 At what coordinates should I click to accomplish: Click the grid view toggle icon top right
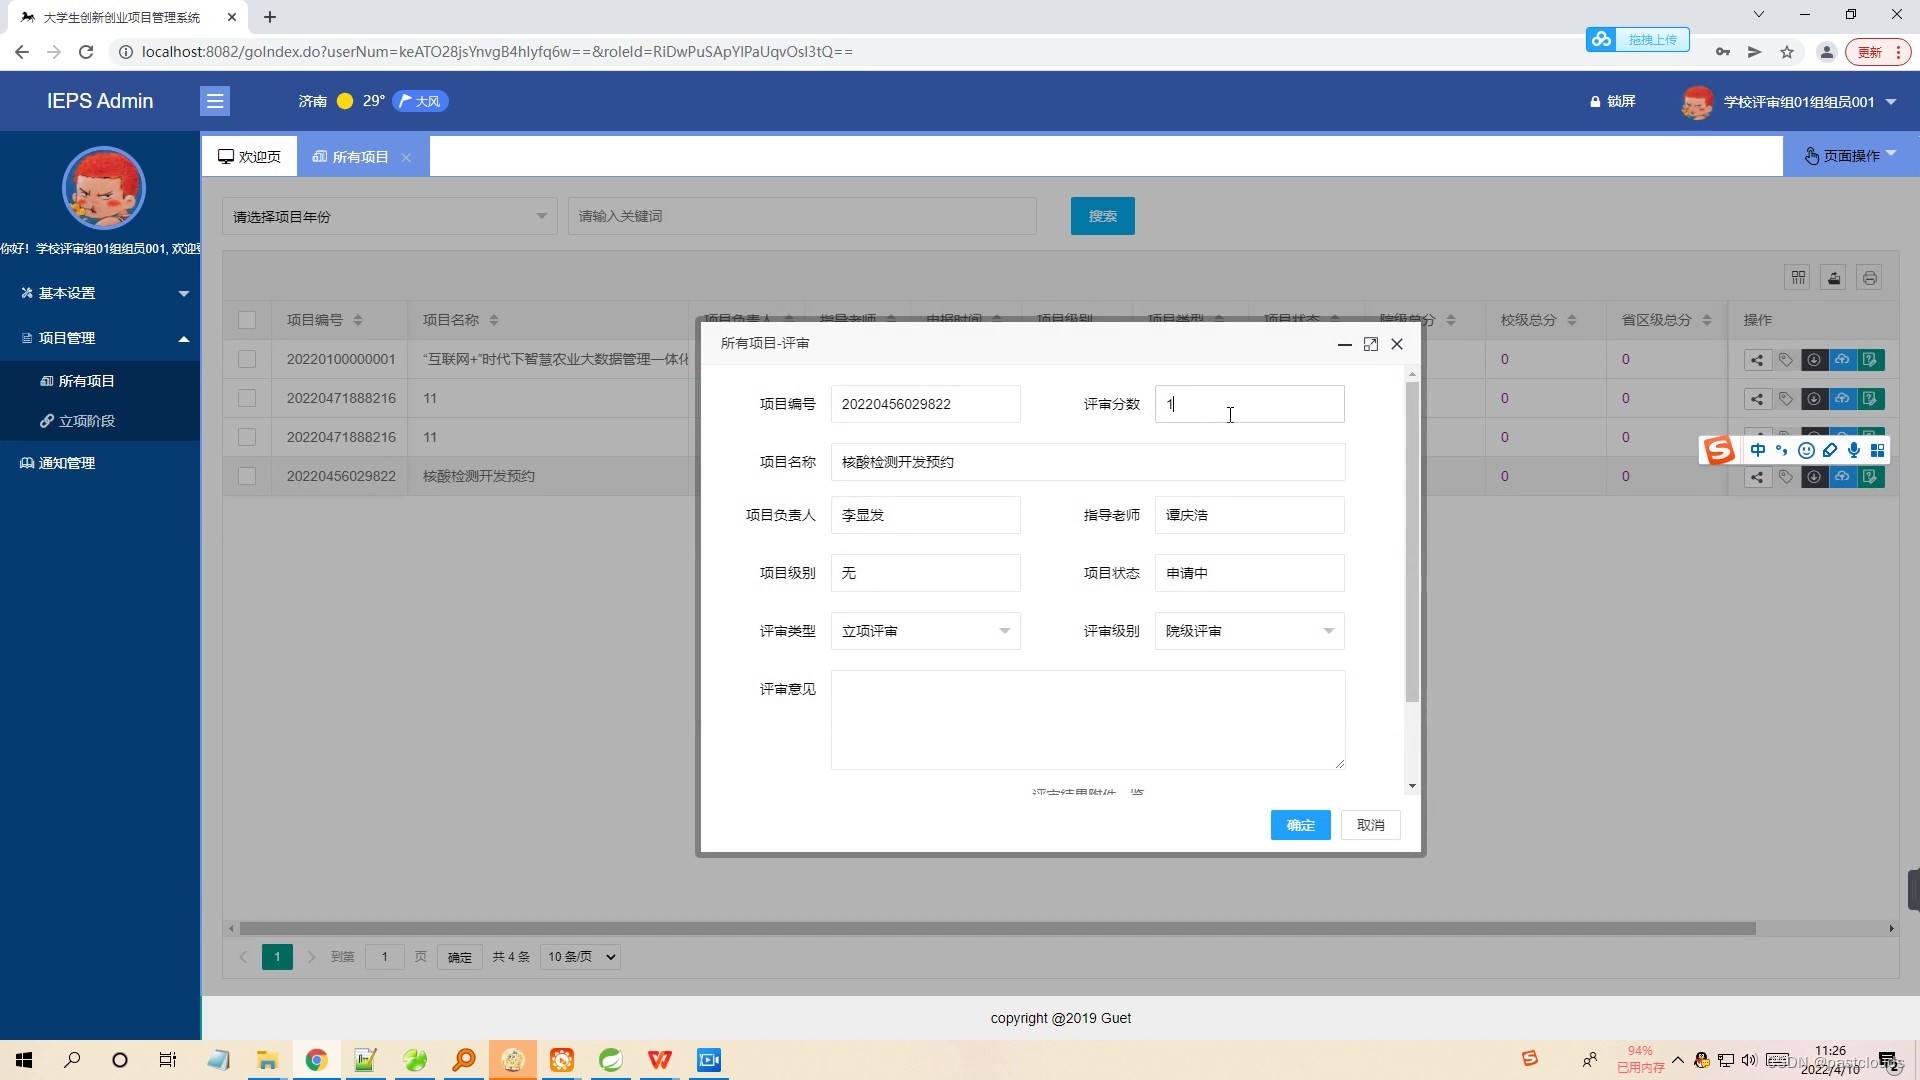(x=1797, y=277)
